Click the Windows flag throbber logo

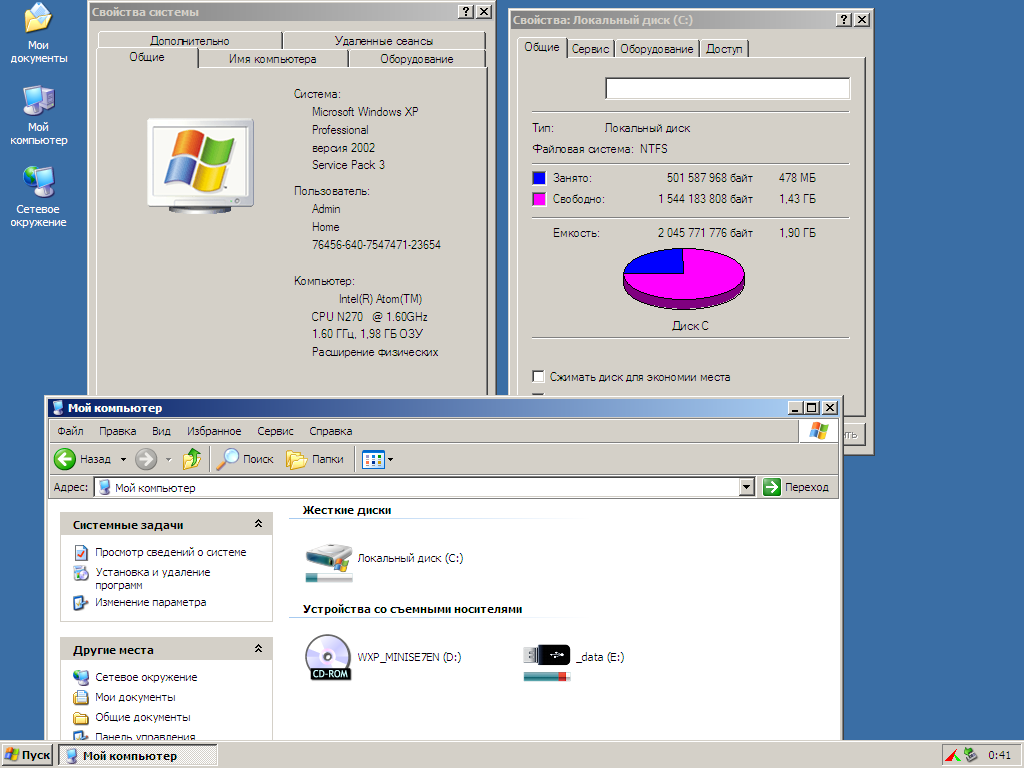[x=818, y=431]
